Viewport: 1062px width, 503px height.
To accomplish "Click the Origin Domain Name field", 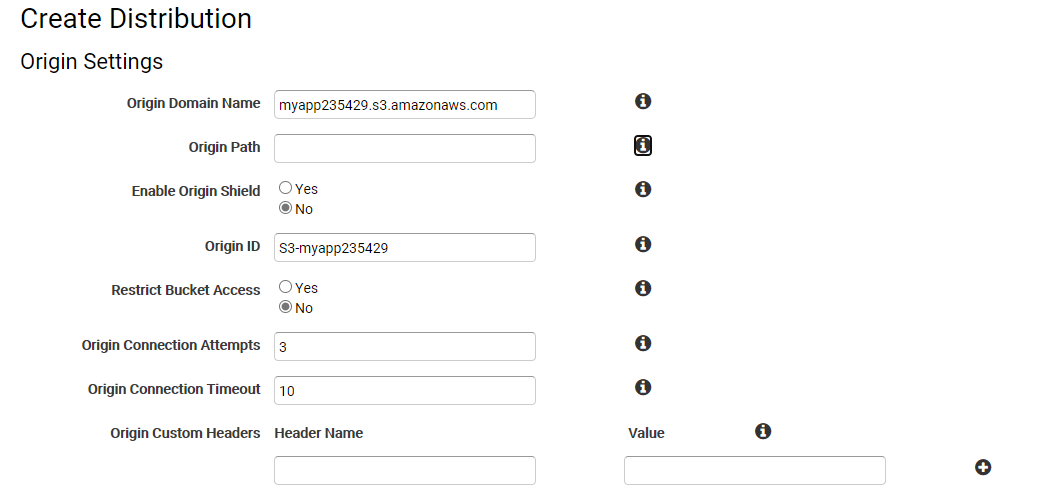I will [404, 104].
